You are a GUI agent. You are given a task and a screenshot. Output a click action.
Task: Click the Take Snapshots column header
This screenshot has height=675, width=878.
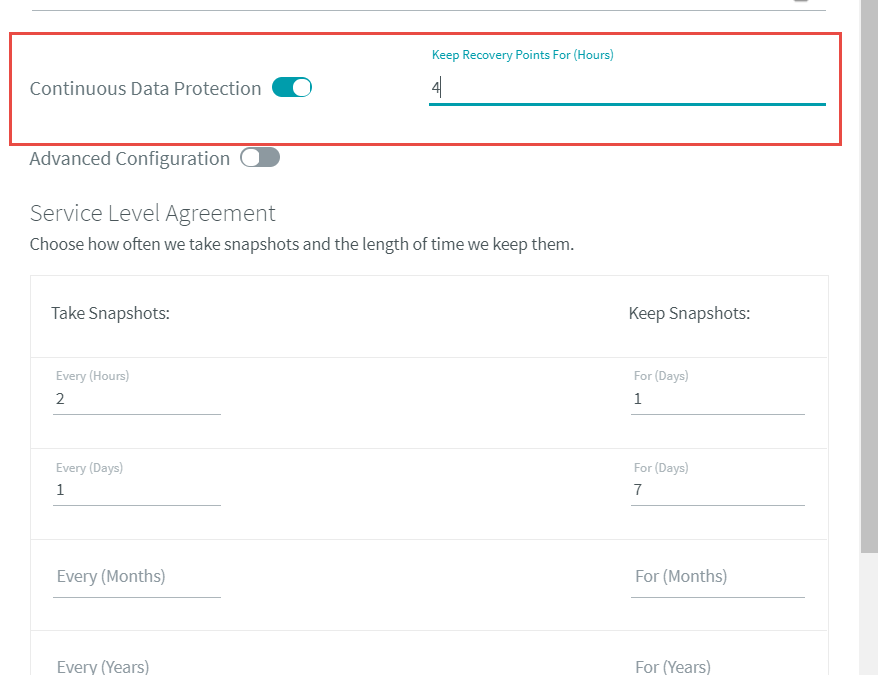coord(110,313)
